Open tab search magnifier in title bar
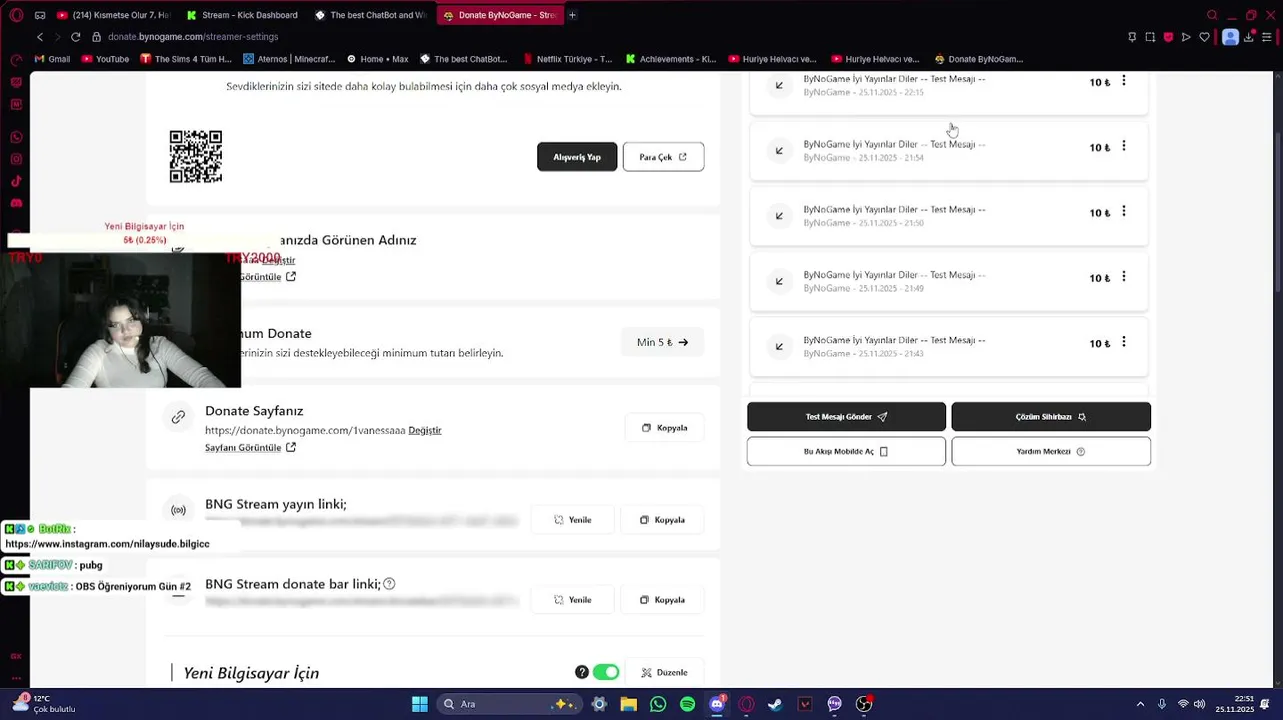 (1212, 15)
